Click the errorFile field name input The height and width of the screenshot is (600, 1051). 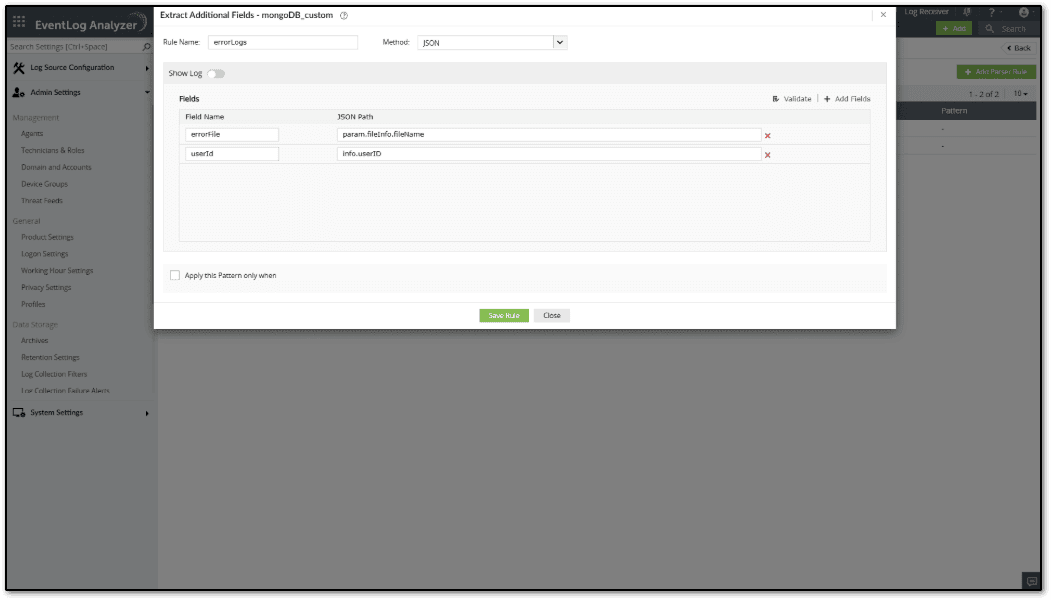(231, 135)
